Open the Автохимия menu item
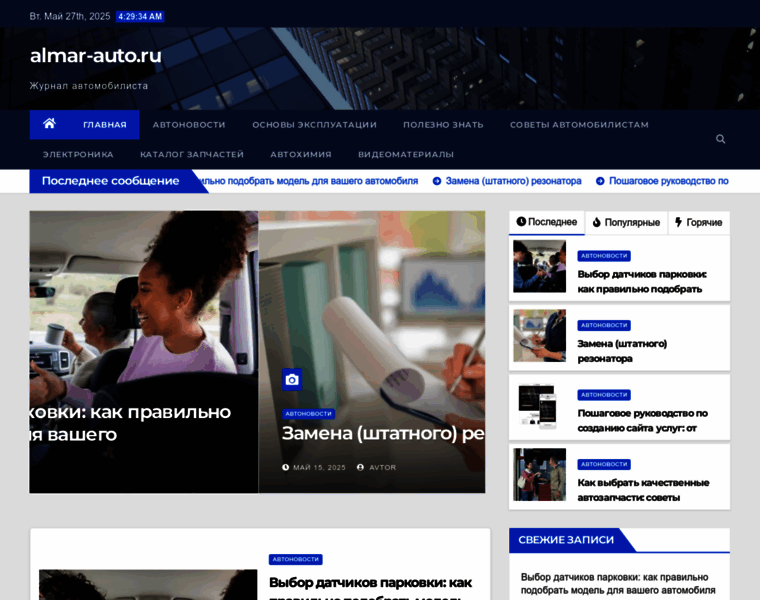The height and width of the screenshot is (600, 760). 301,154
